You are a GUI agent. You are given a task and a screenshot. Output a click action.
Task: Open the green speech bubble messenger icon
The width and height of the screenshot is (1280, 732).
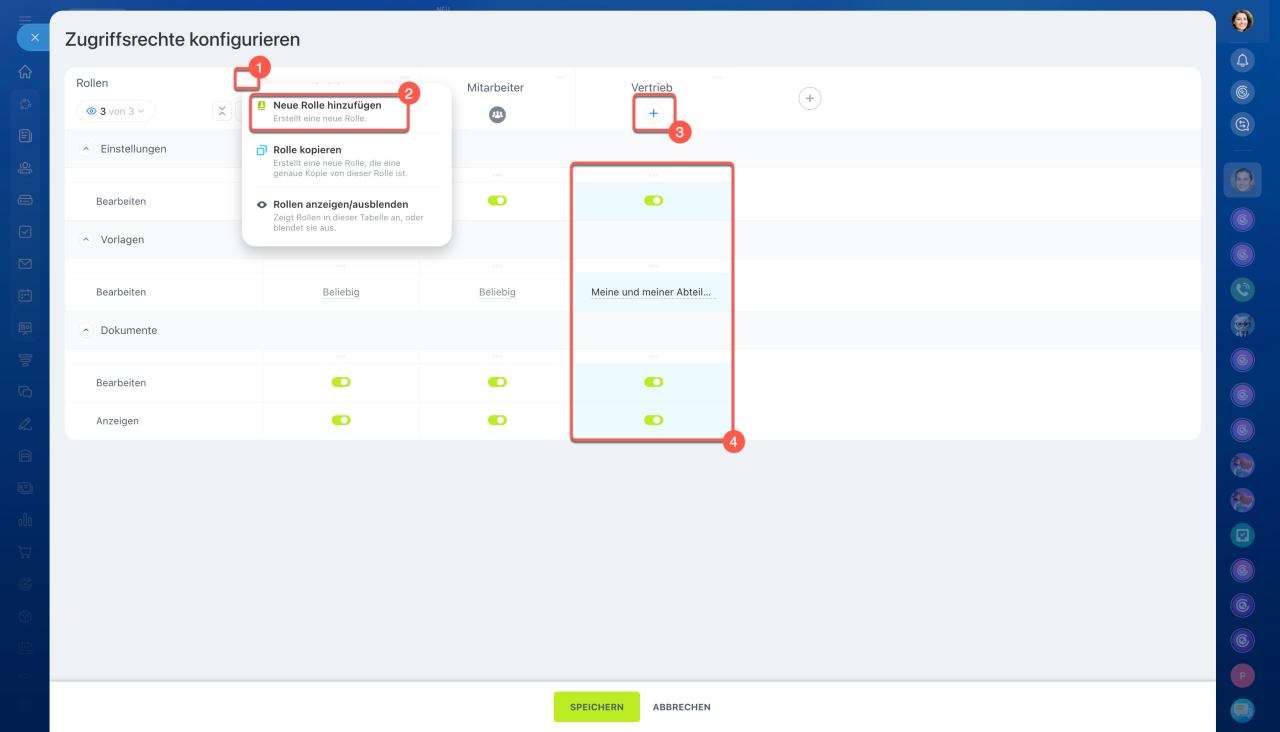coord(1242,710)
